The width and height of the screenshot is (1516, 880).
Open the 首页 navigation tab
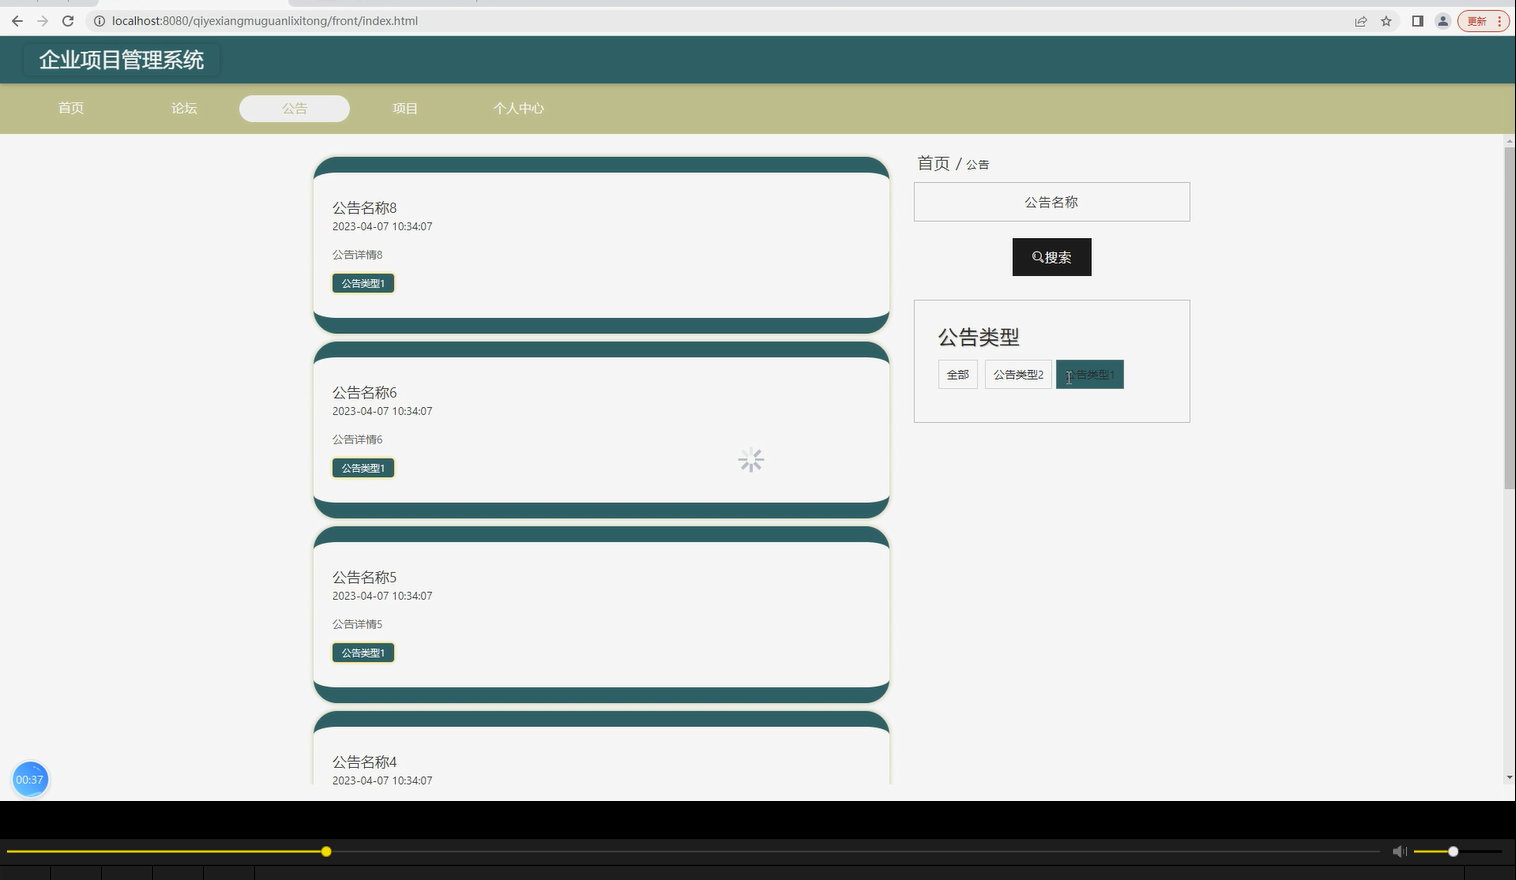[71, 108]
